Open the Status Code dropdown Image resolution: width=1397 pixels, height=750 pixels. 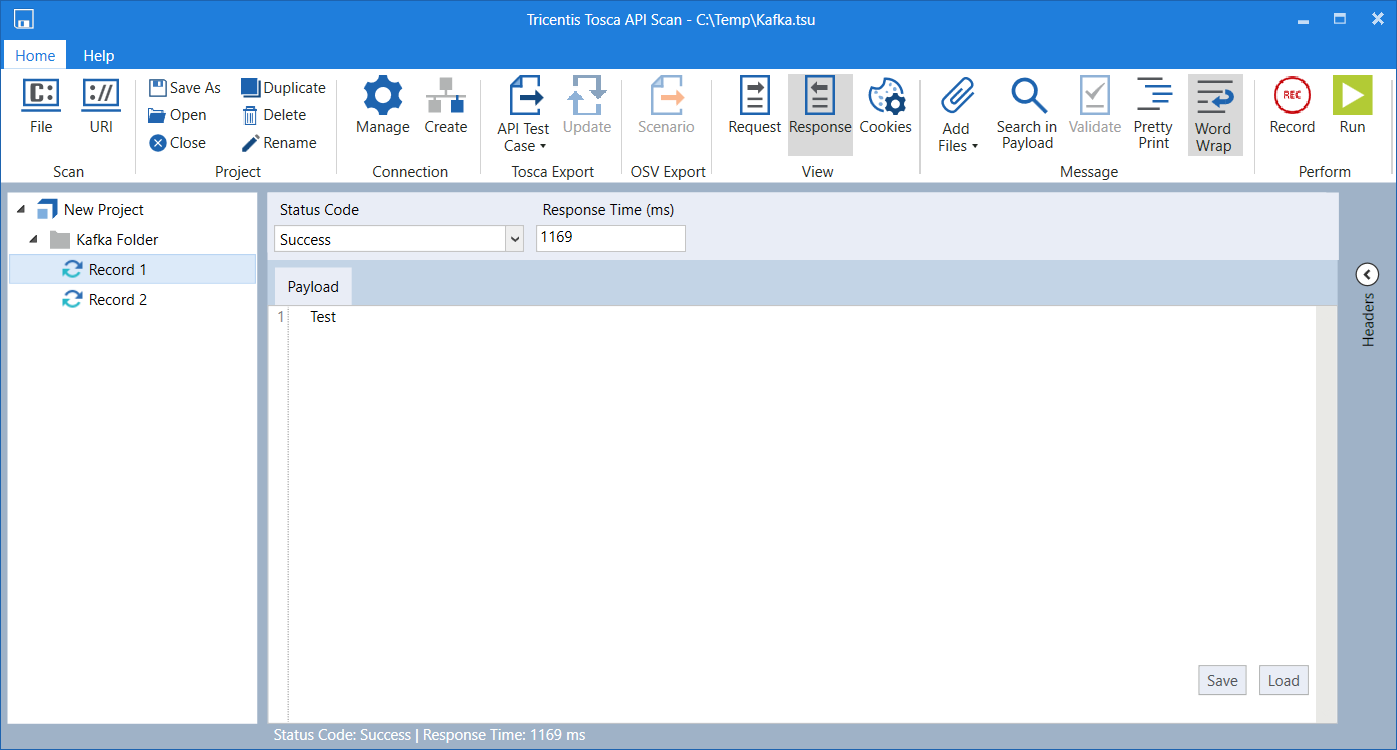[515, 239]
